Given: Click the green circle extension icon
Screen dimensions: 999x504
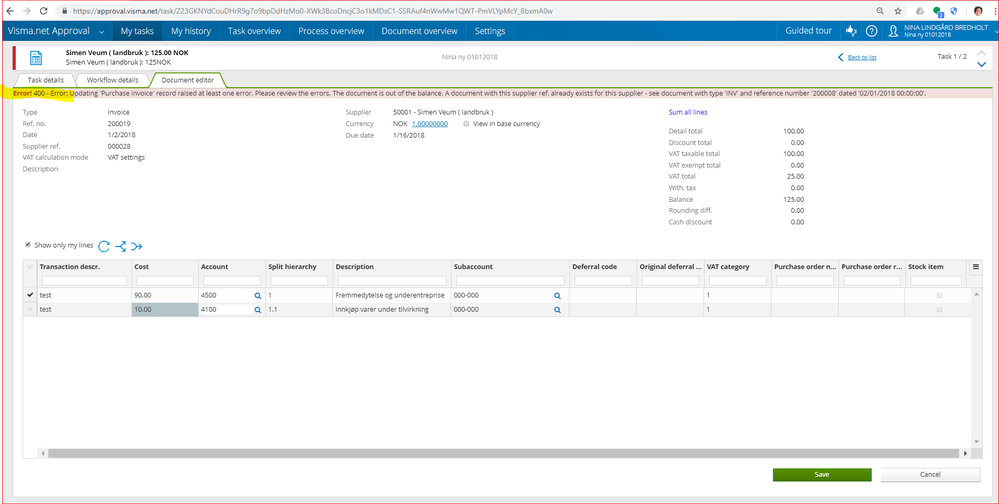Looking at the screenshot, I should pos(937,11).
